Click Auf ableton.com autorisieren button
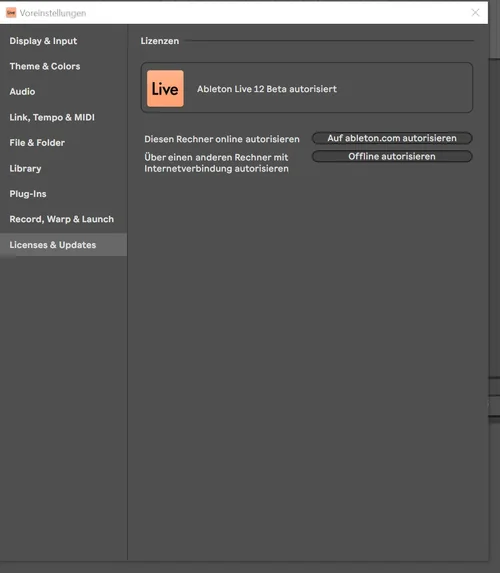This screenshot has width=500, height=573. click(392, 138)
